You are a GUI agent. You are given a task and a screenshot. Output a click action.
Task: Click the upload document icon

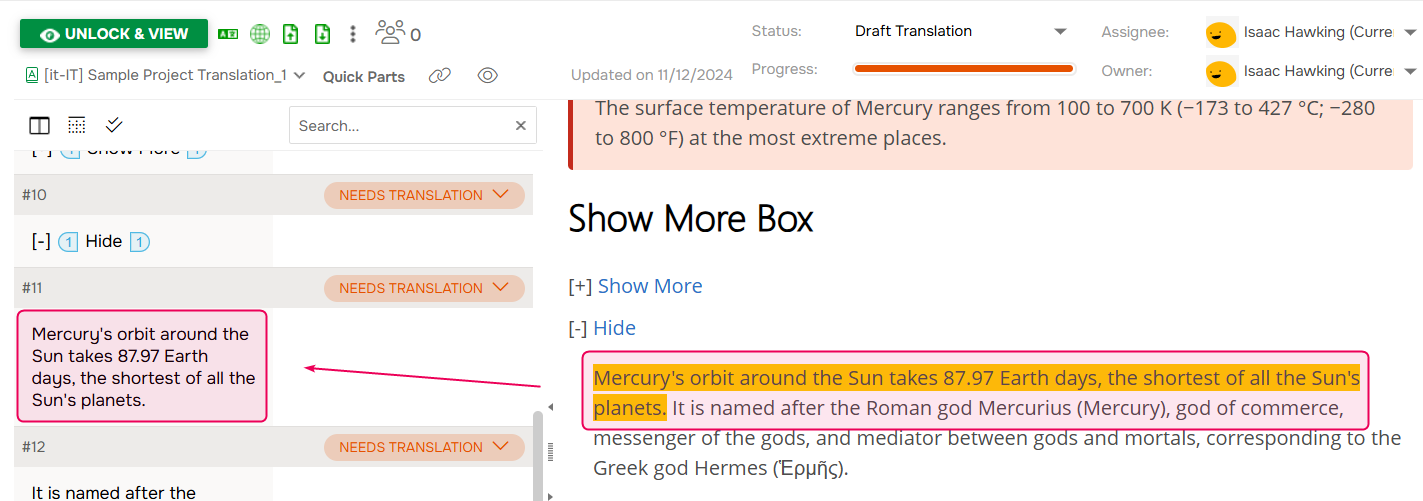290,34
